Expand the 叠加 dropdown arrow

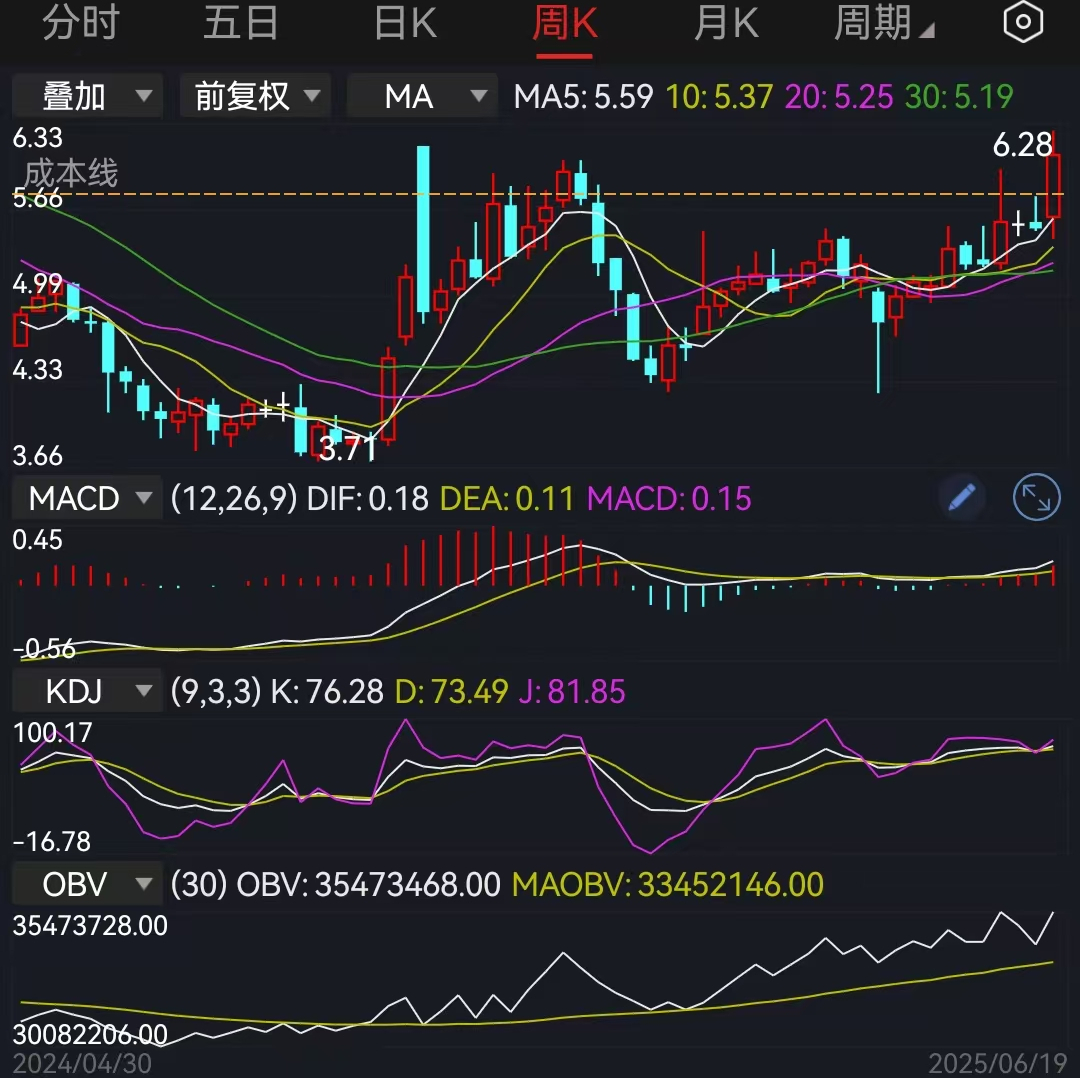tap(146, 96)
